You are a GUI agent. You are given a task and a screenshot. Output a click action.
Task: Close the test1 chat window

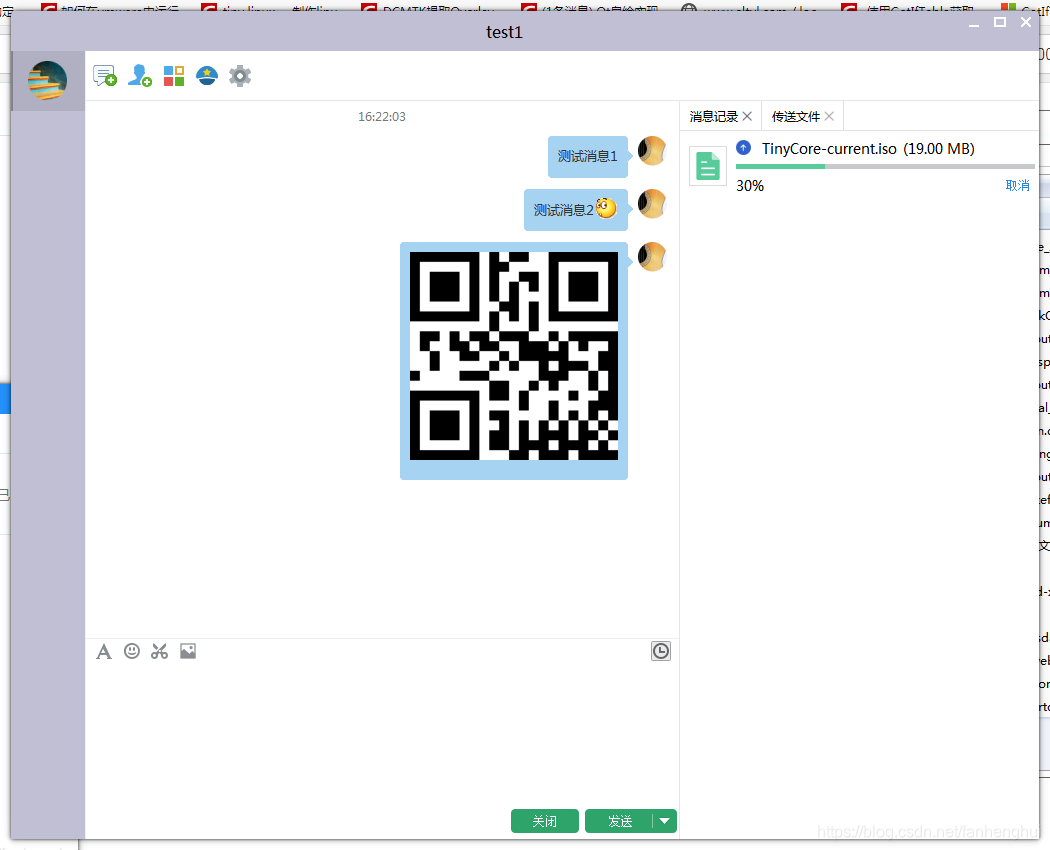1025,22
